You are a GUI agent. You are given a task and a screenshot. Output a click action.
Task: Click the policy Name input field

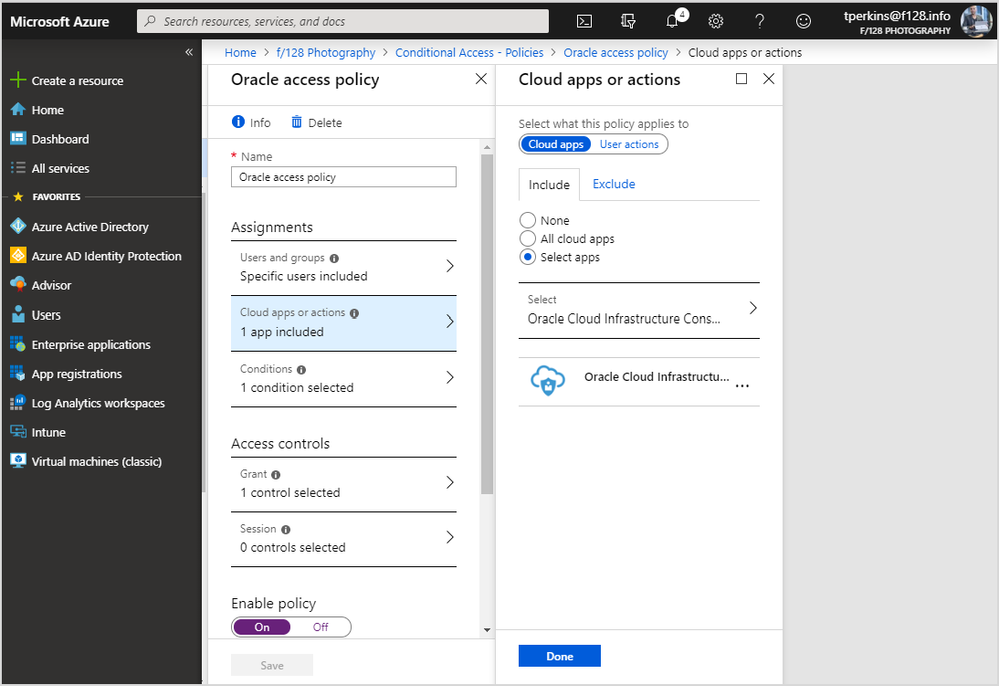(343, 177)
